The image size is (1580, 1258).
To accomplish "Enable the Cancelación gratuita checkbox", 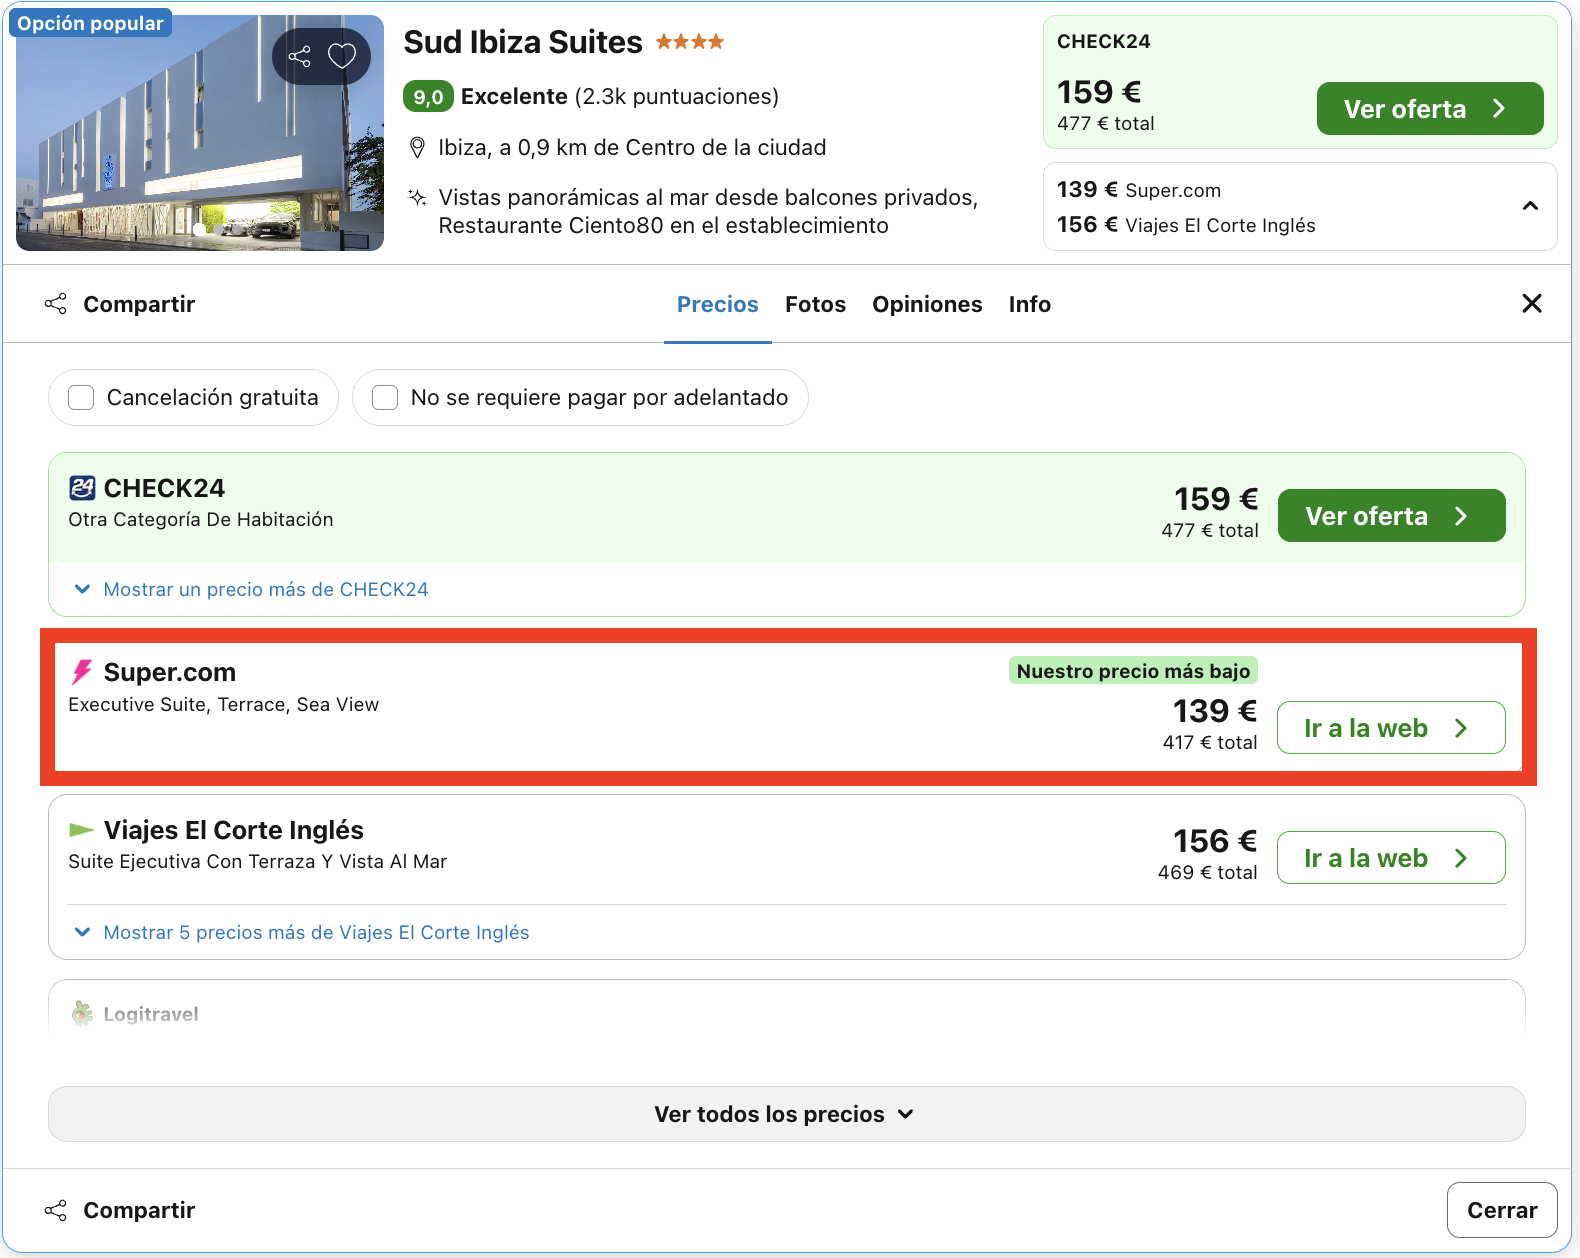I will pos(81,398).
